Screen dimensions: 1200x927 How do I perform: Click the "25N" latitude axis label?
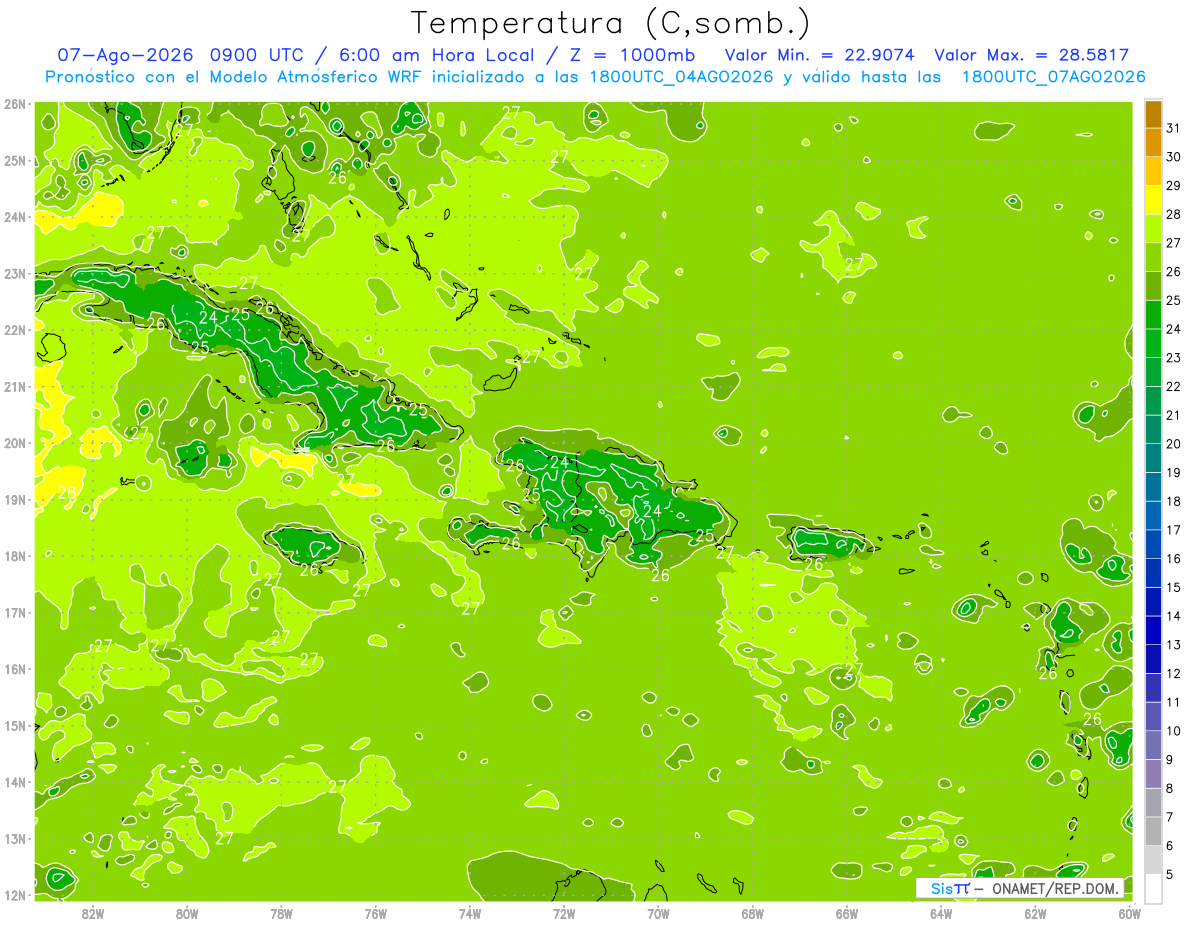coord(15,160)
